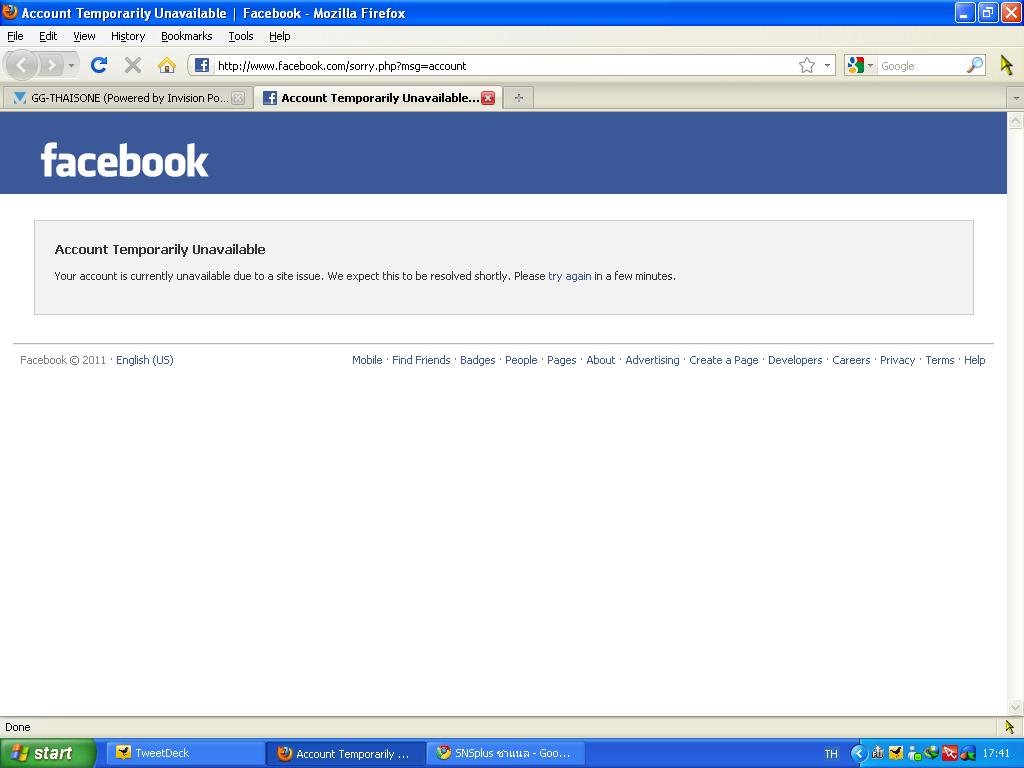Screen dimensions: 1024x768
Task: Close the GG-THAISONE tab
Action: click(238, 98)
